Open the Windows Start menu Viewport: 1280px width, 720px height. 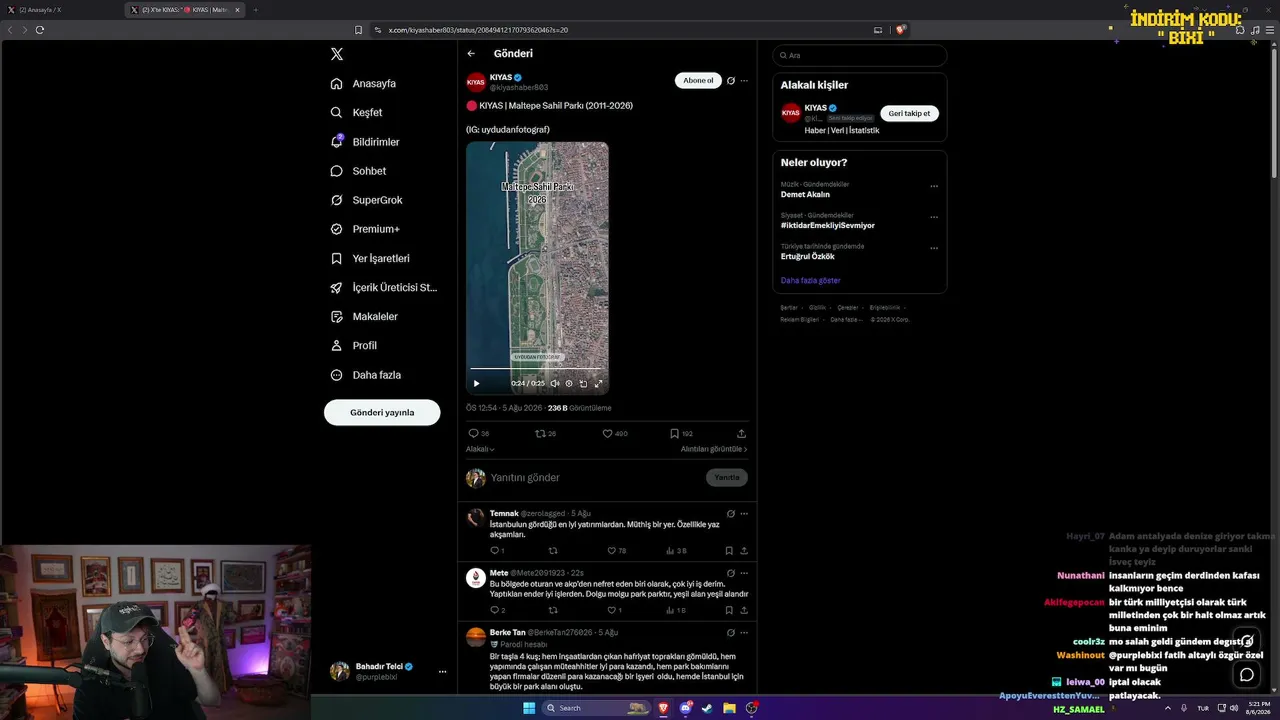pos(529,708)
